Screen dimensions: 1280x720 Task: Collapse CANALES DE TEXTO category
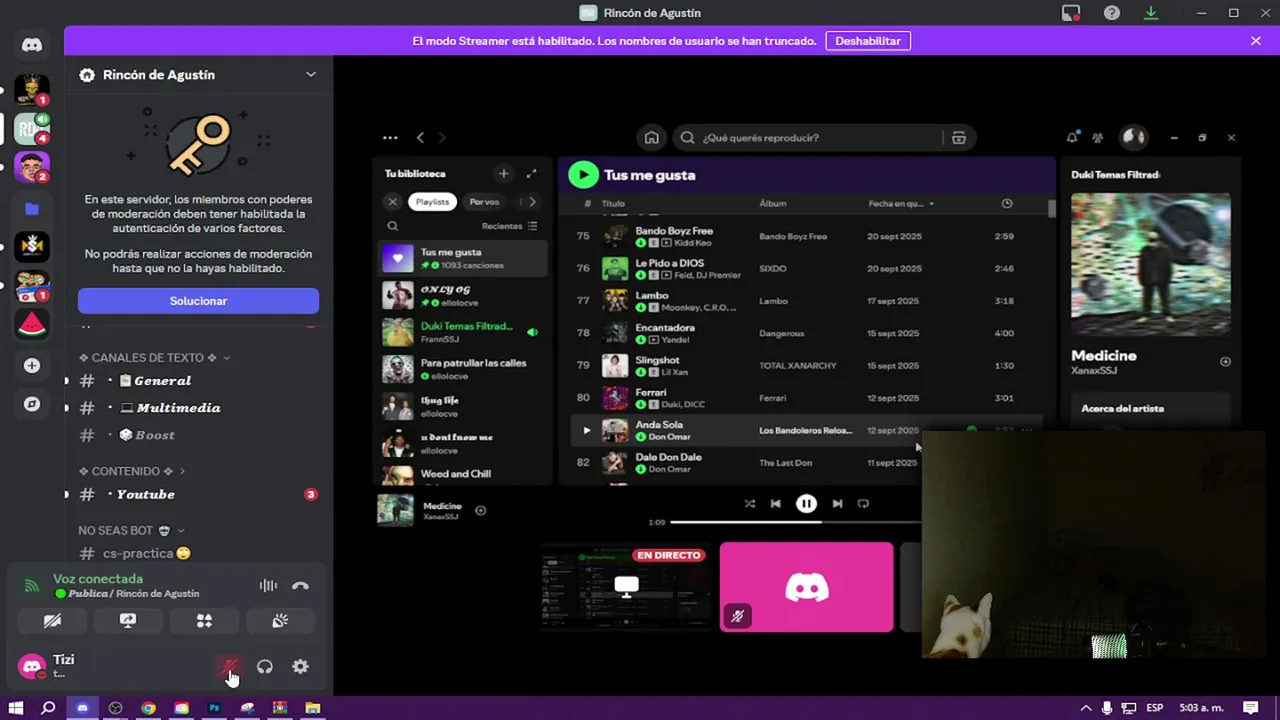[x=155, y=358]
